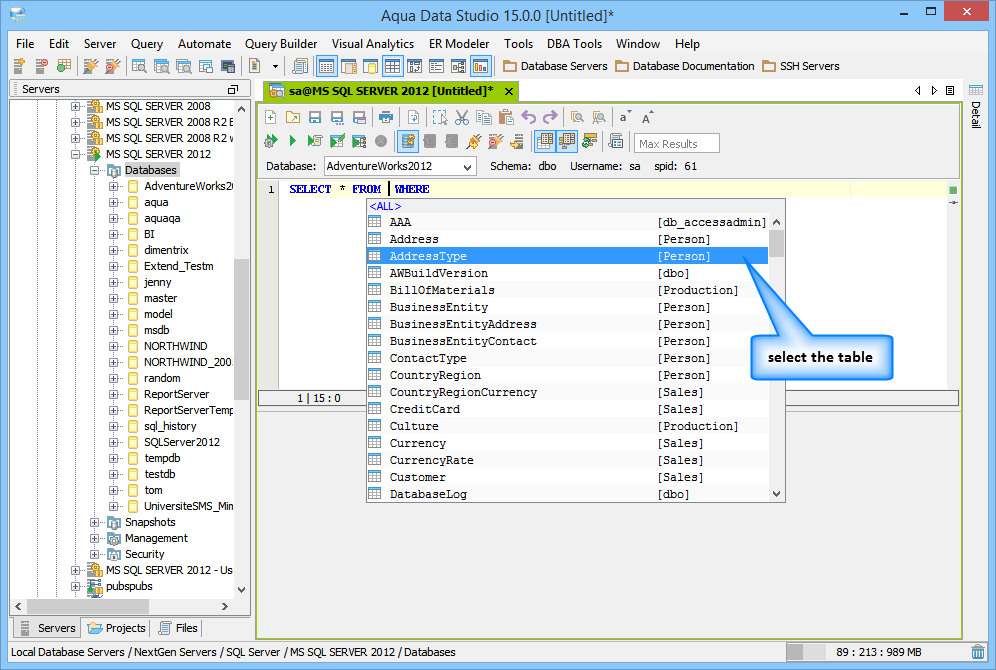This screenshot has height=670, width=996.
Task: Expand the Security folder node
Action: point(95,554)
